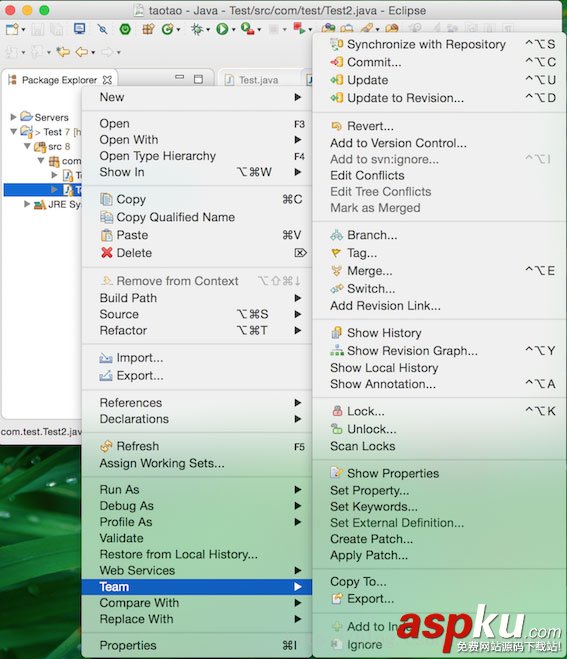Screen dimensions: 567x659
Task: Collapse the Test project node
Action: [x=13, y=132]
